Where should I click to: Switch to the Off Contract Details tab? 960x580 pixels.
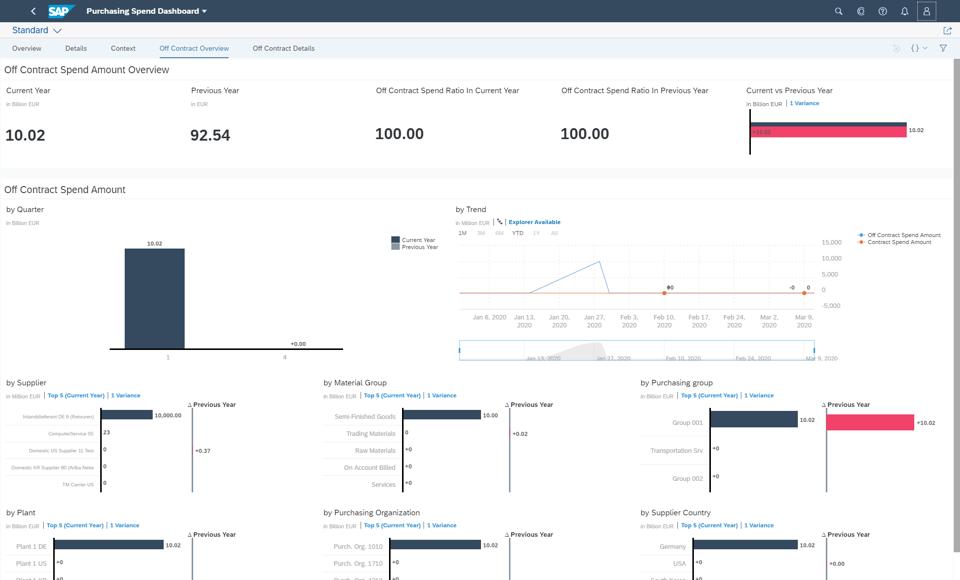[283, 48]
